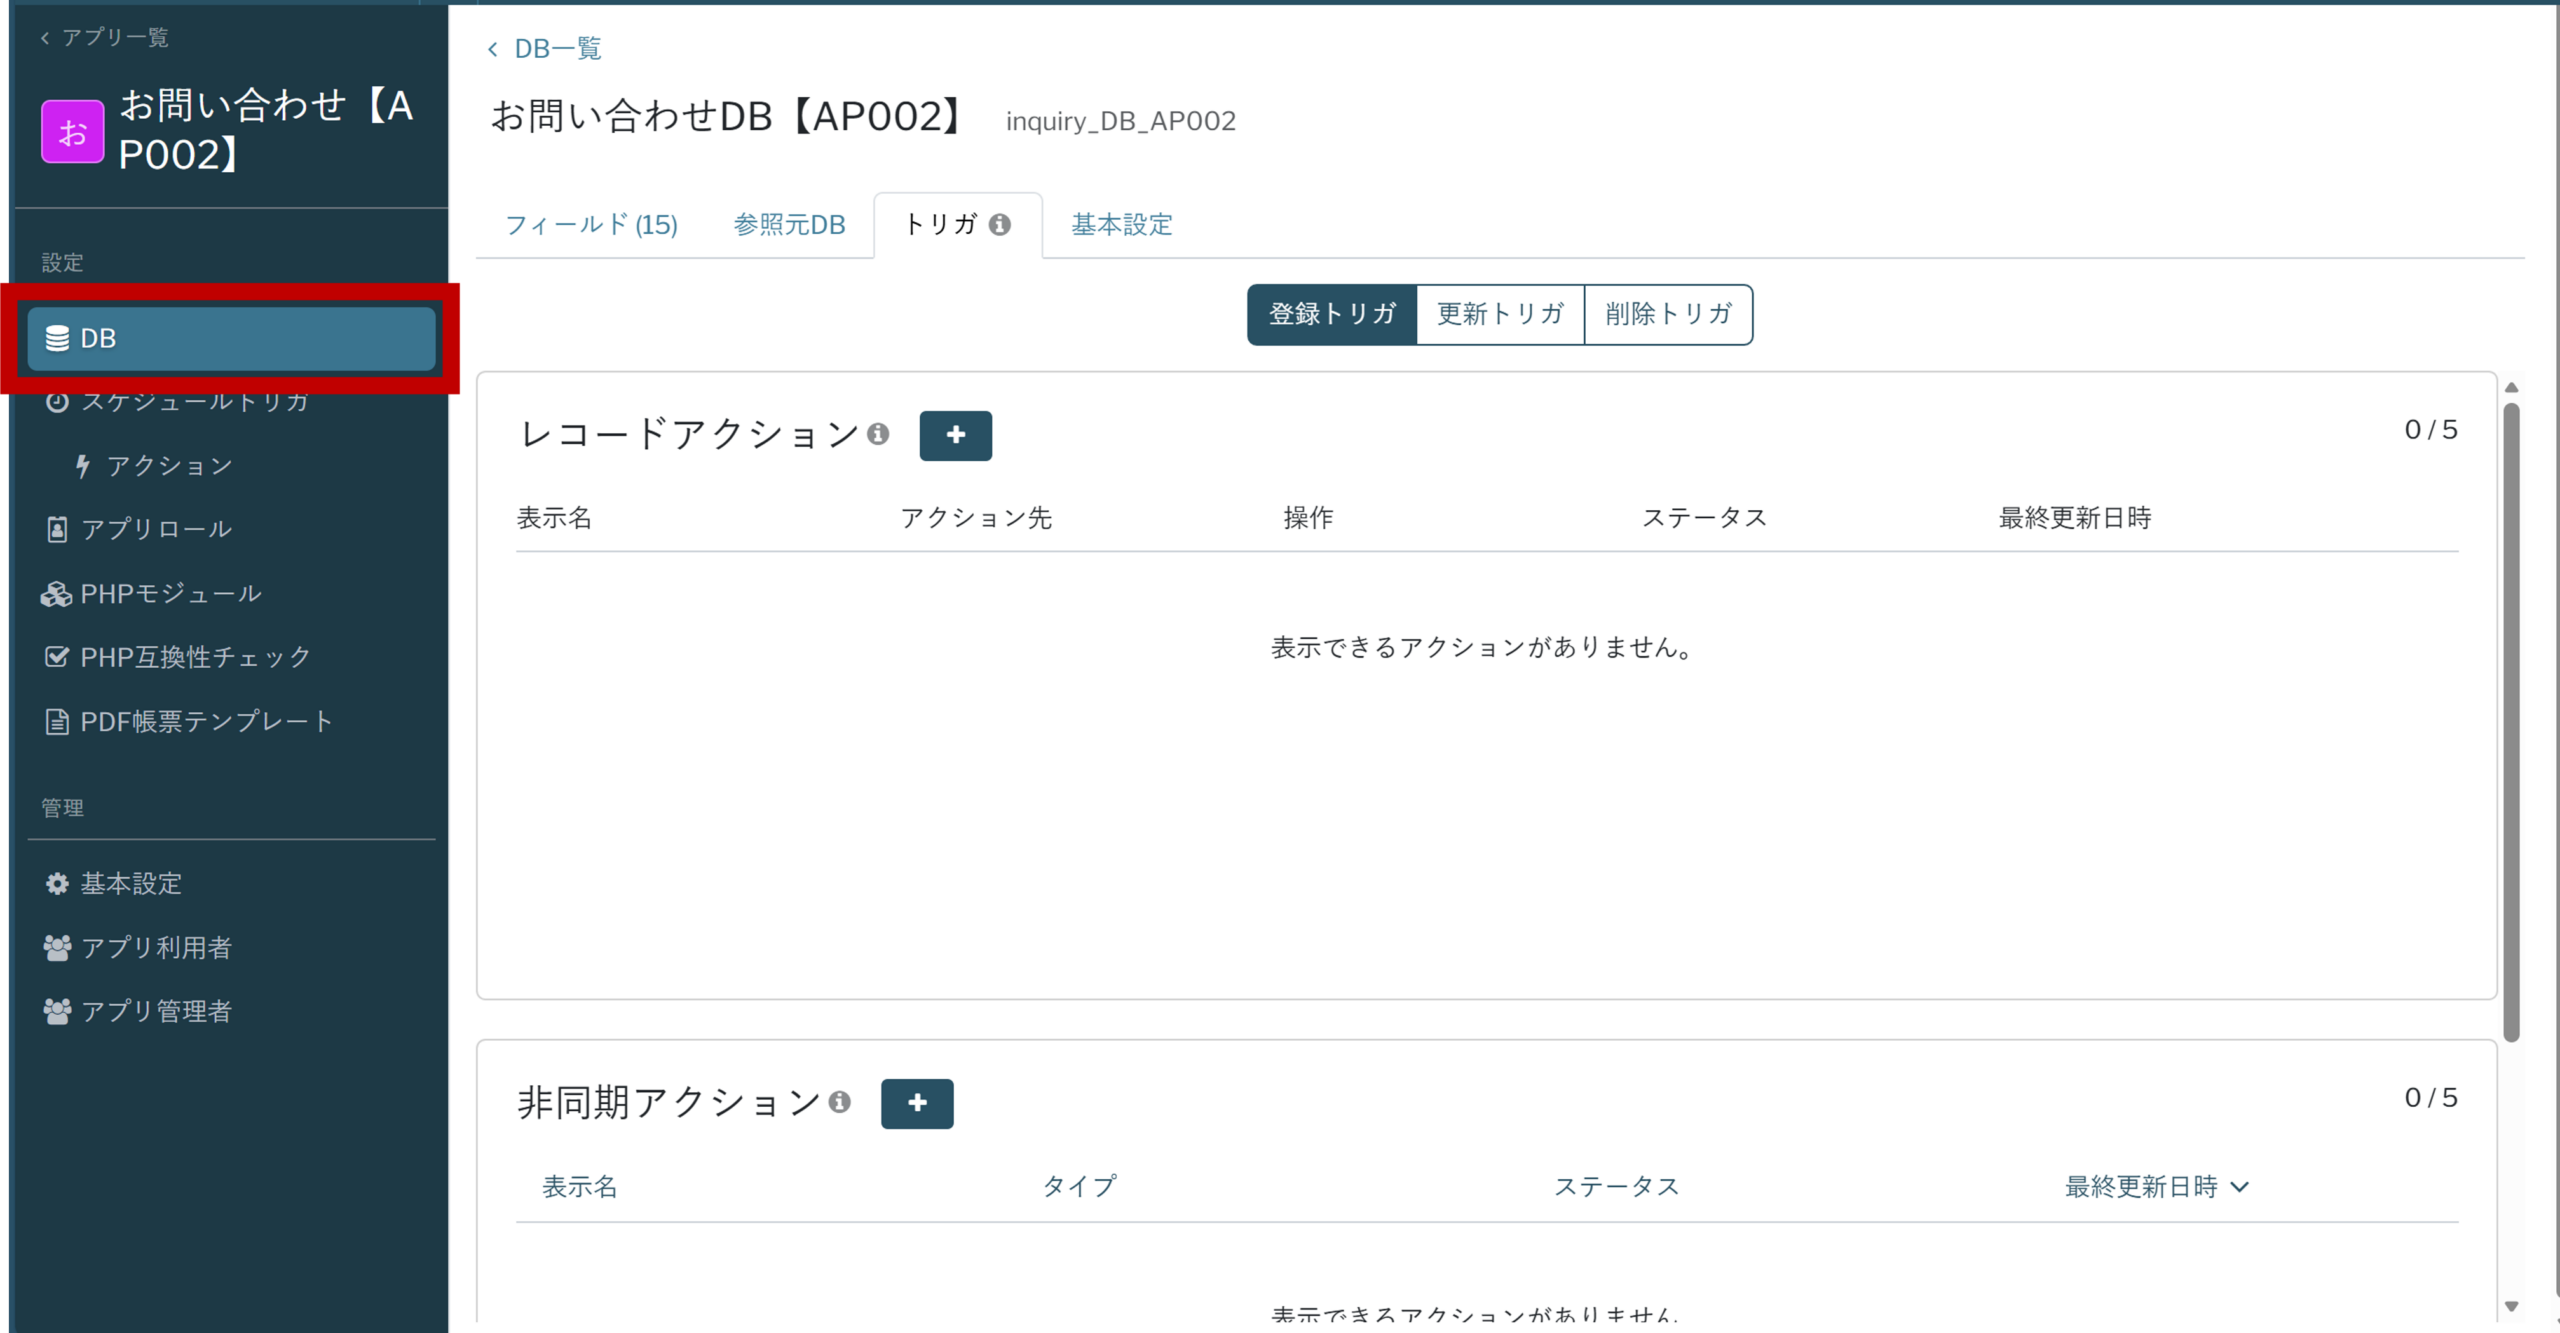Click info icon beside 非同期アクション heading
This screenshot has width=2560, height=1333.
click(840, 1102)
